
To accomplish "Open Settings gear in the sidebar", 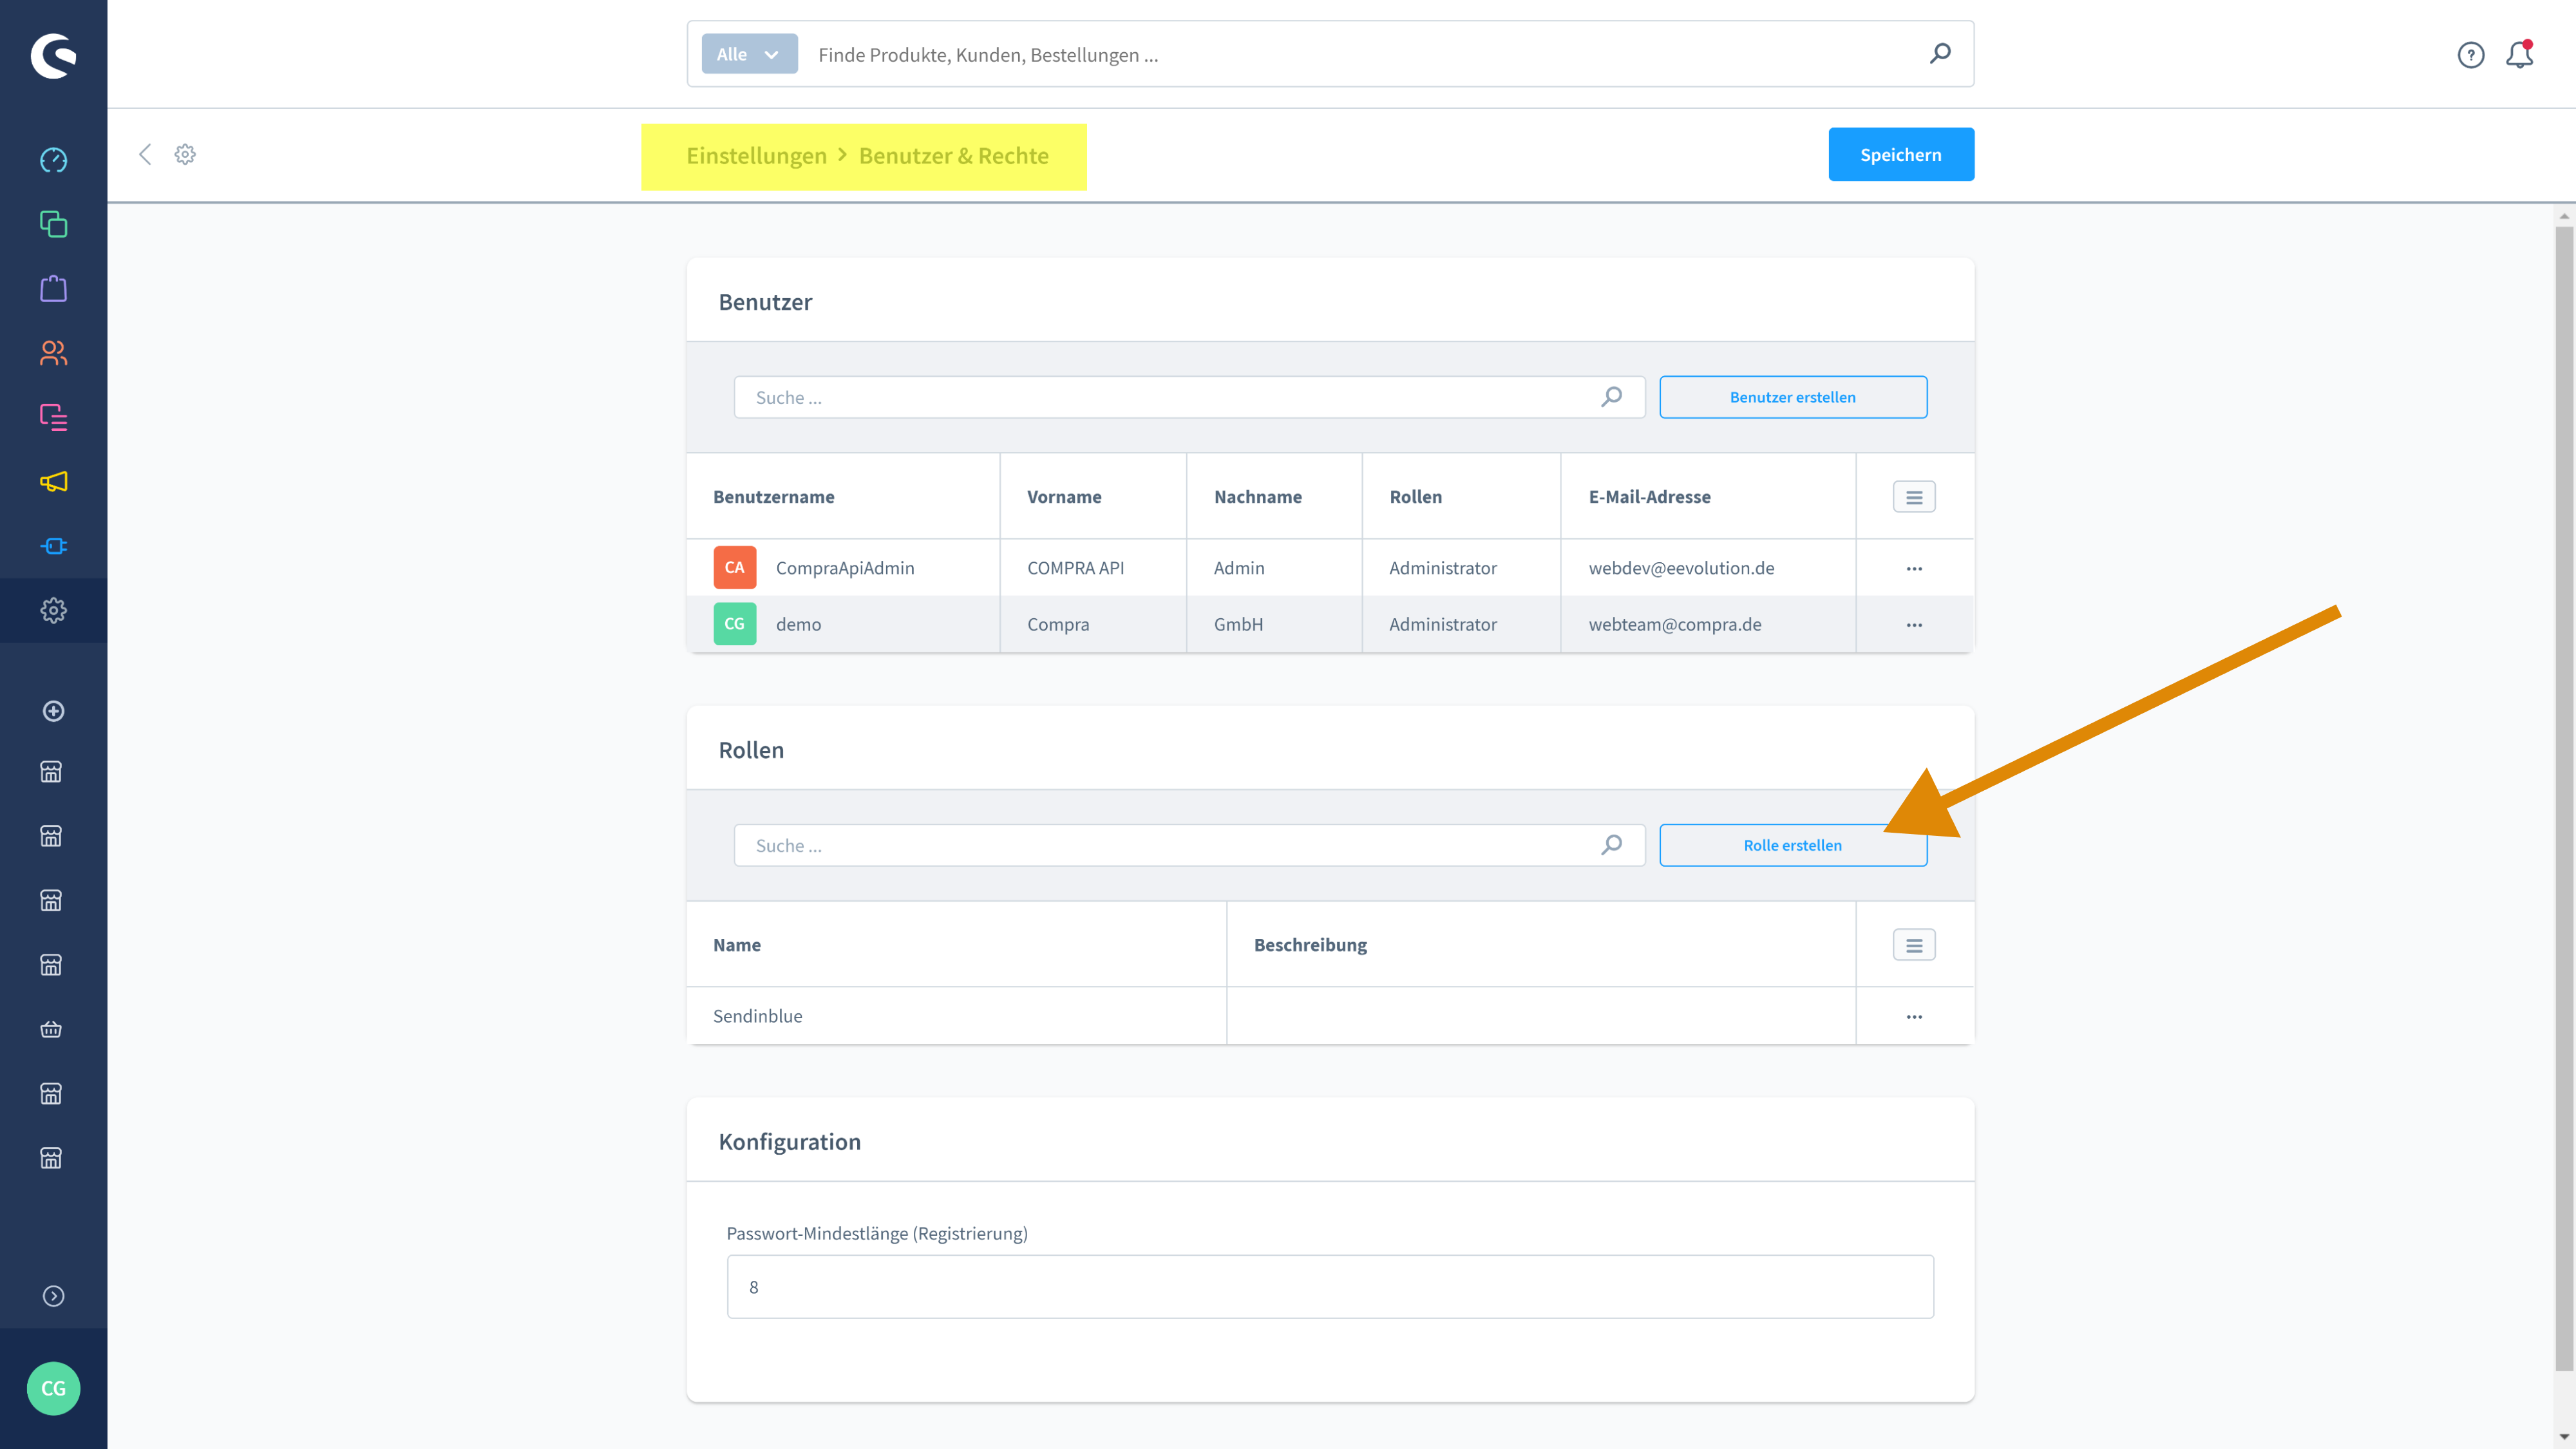I will [x=53, y=610].
